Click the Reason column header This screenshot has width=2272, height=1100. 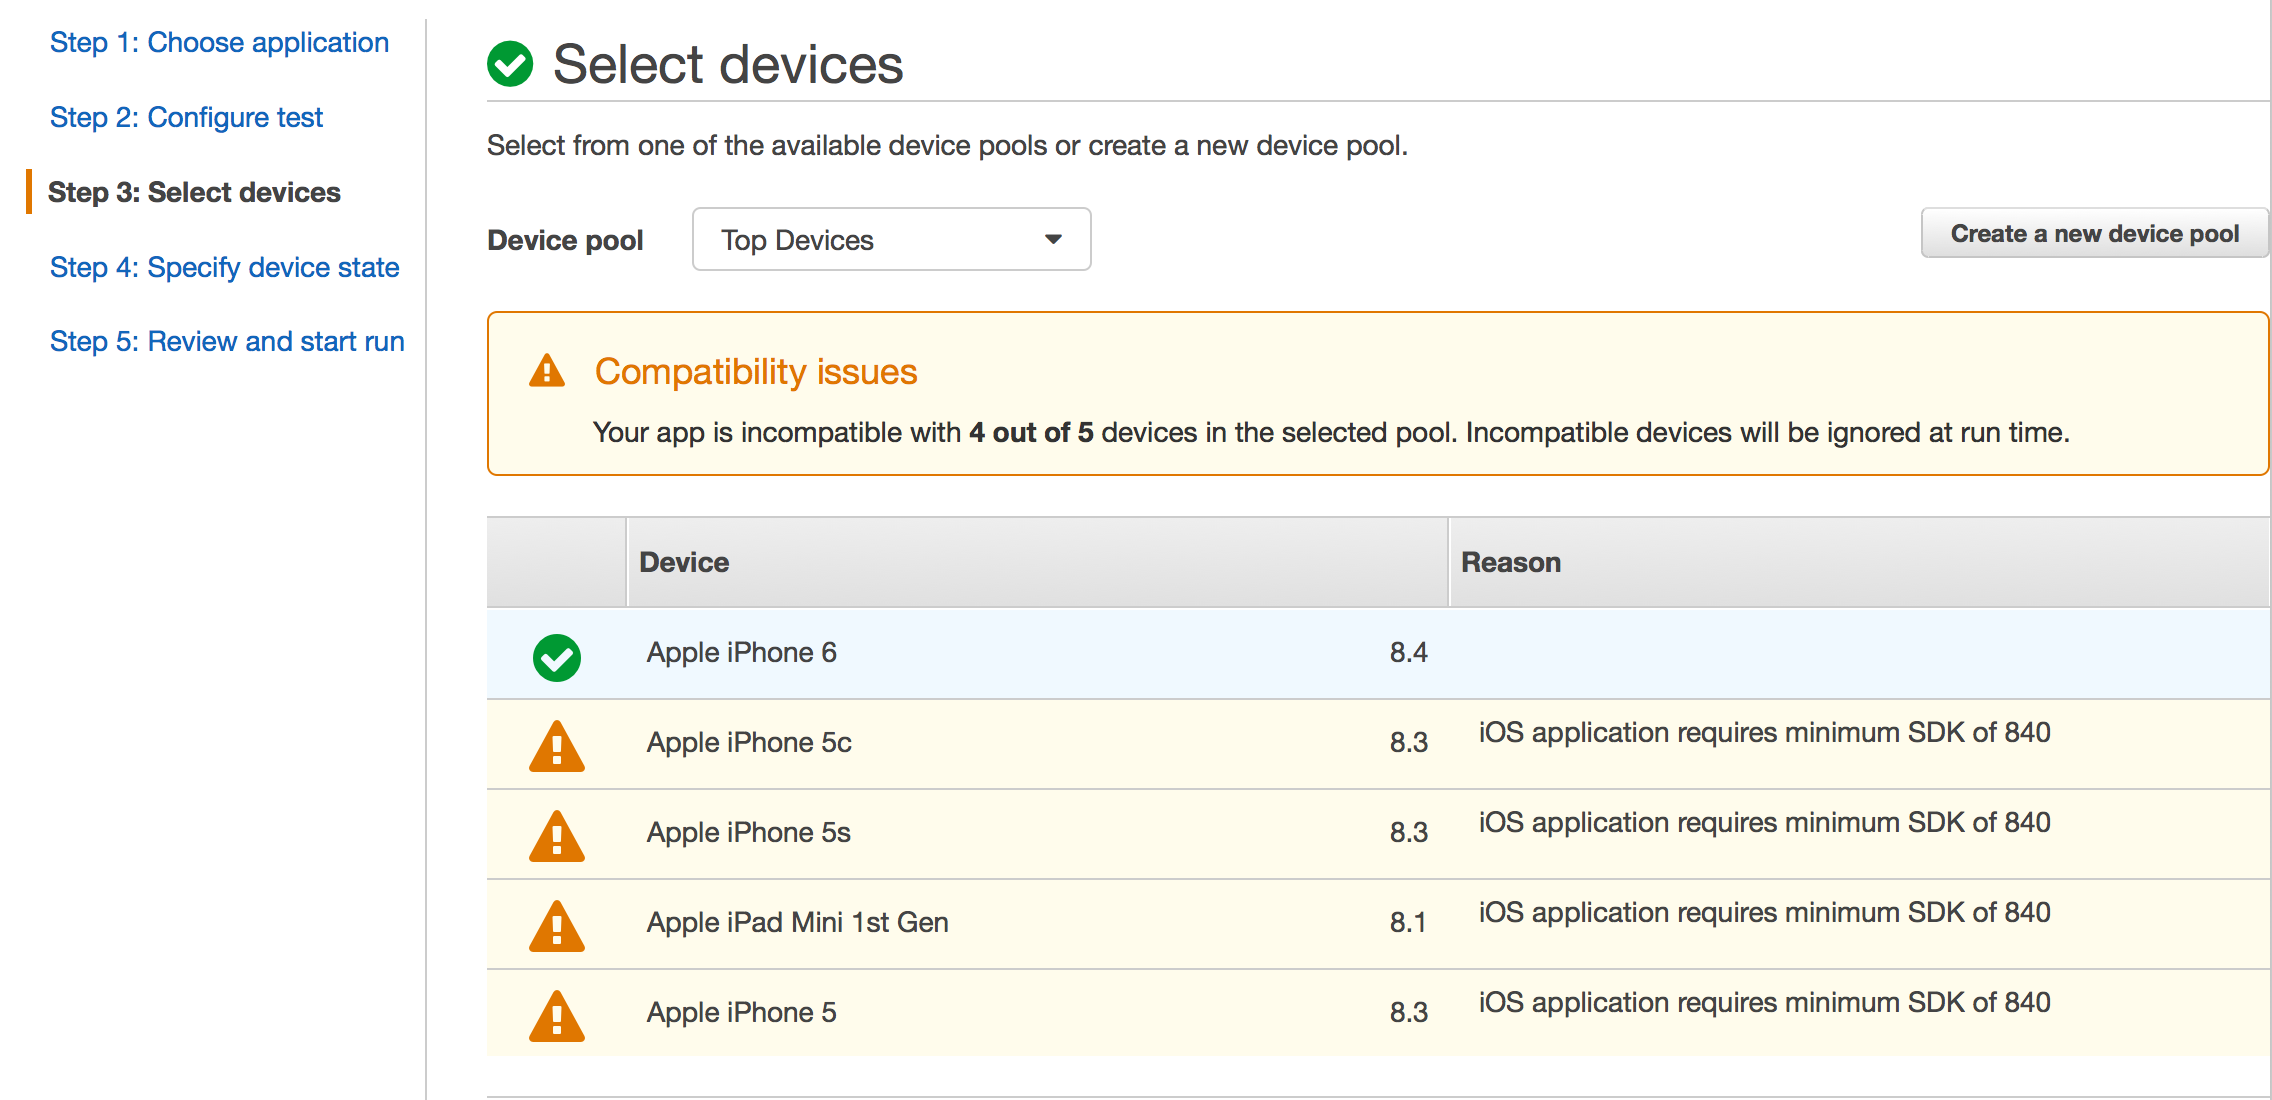coord(1510,562)
